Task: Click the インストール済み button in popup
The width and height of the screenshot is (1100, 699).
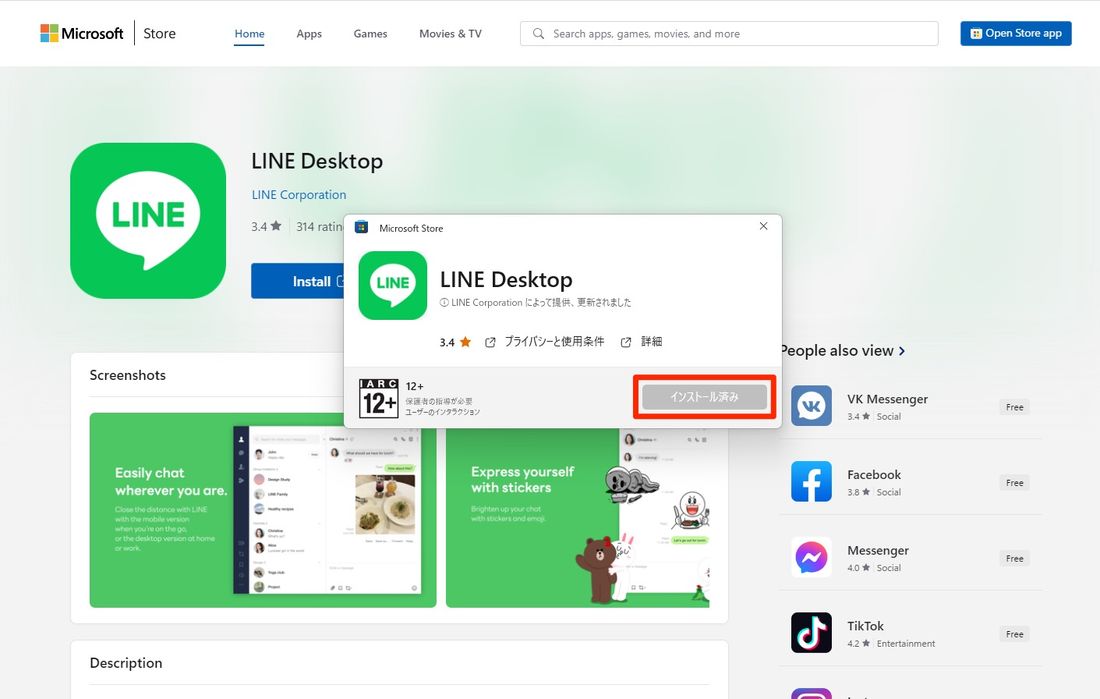Action: coord(704,397)
